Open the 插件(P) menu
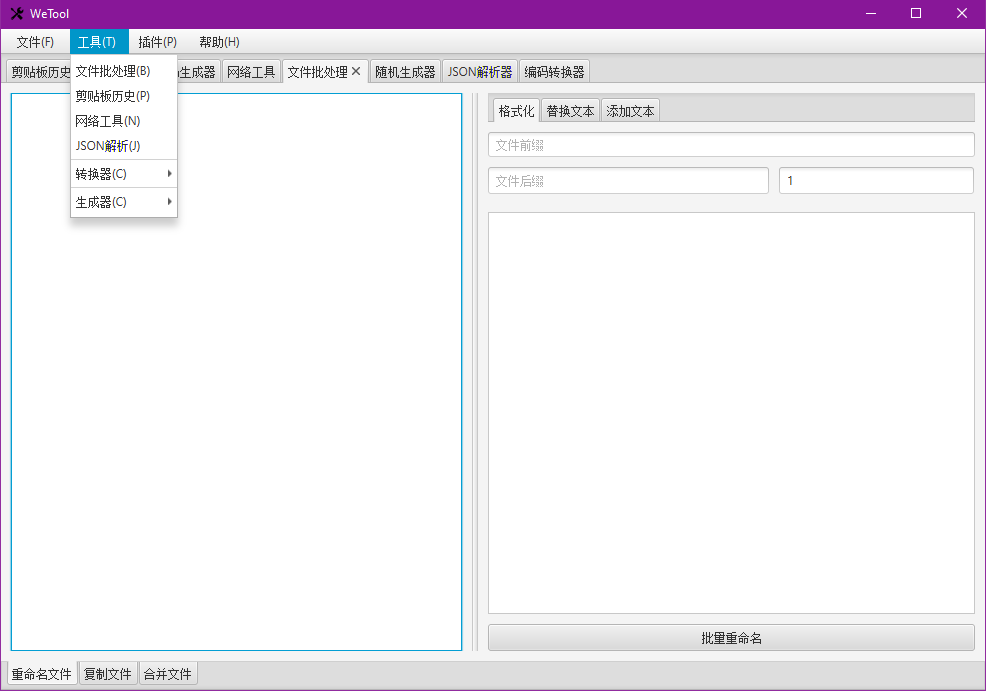This screenshot has height=691, width=986. 157,41
